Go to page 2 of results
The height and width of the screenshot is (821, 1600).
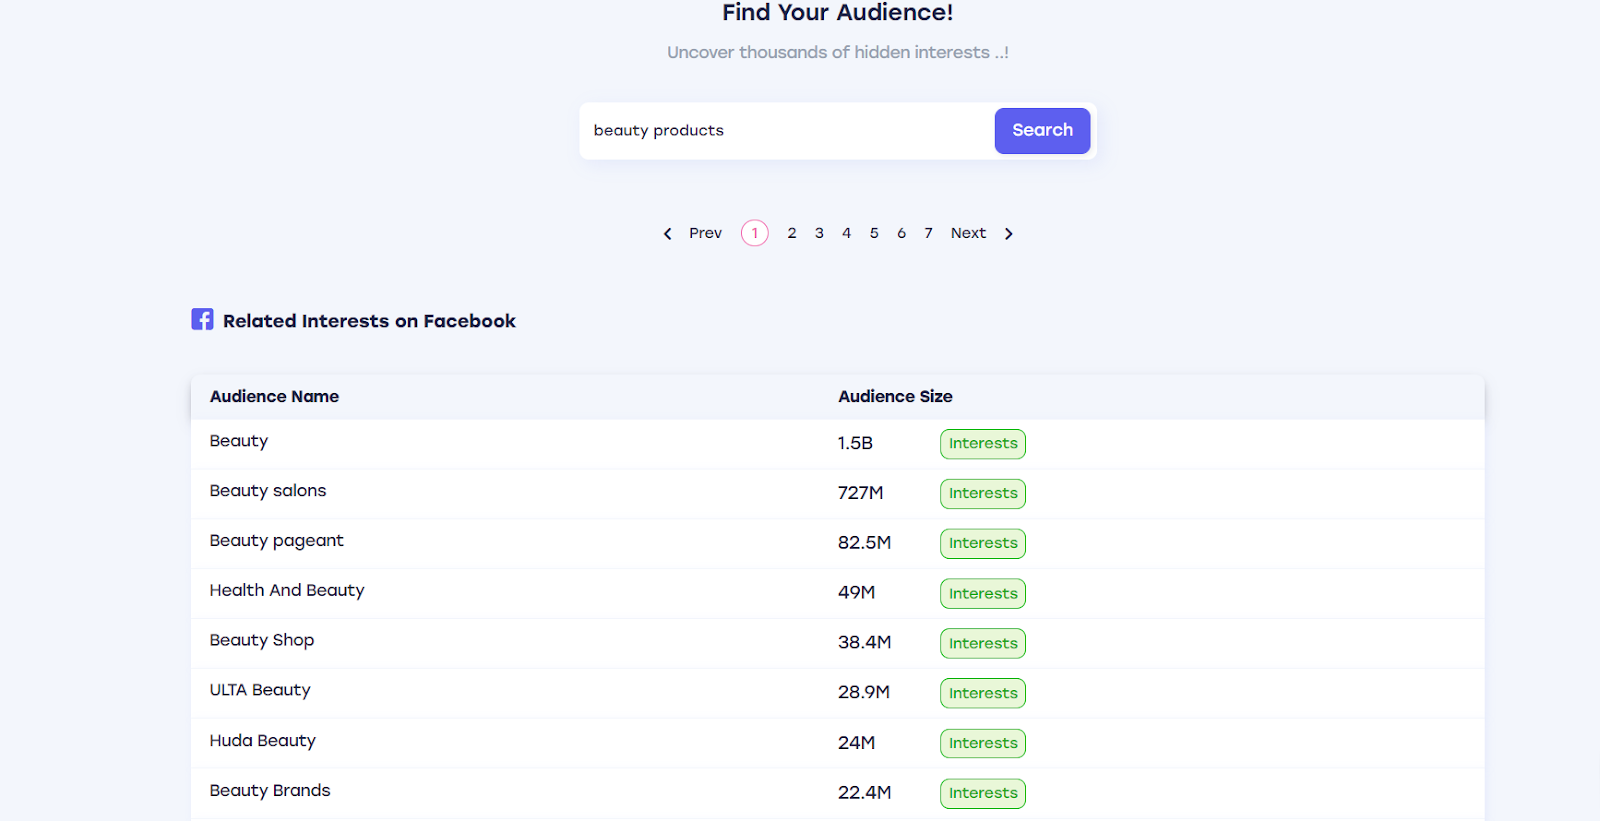(792, 233)
